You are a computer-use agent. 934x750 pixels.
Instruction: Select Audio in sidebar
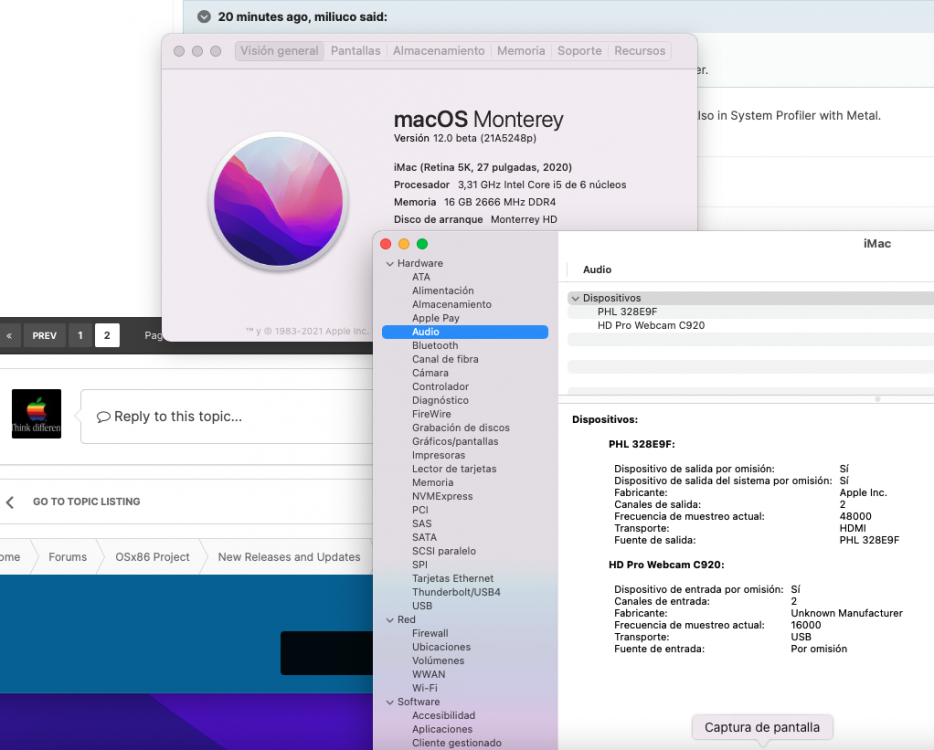click(x=465, y=332)
